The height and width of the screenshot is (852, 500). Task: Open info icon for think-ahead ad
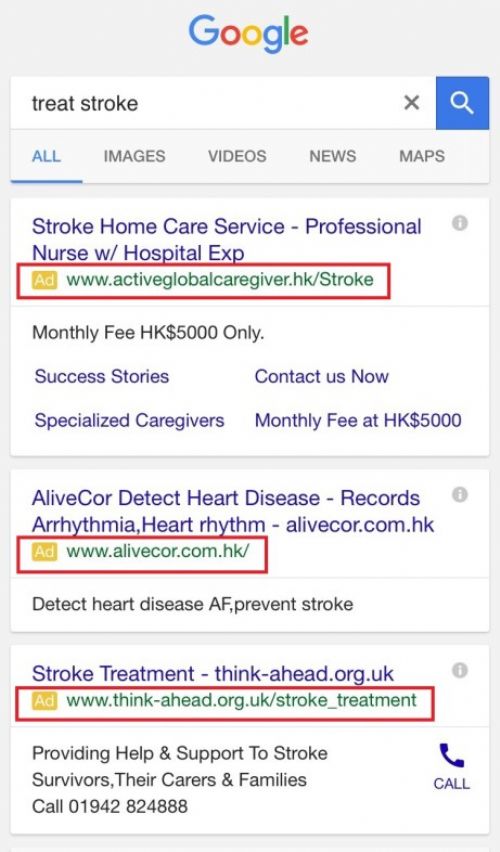tap(460, 670)
